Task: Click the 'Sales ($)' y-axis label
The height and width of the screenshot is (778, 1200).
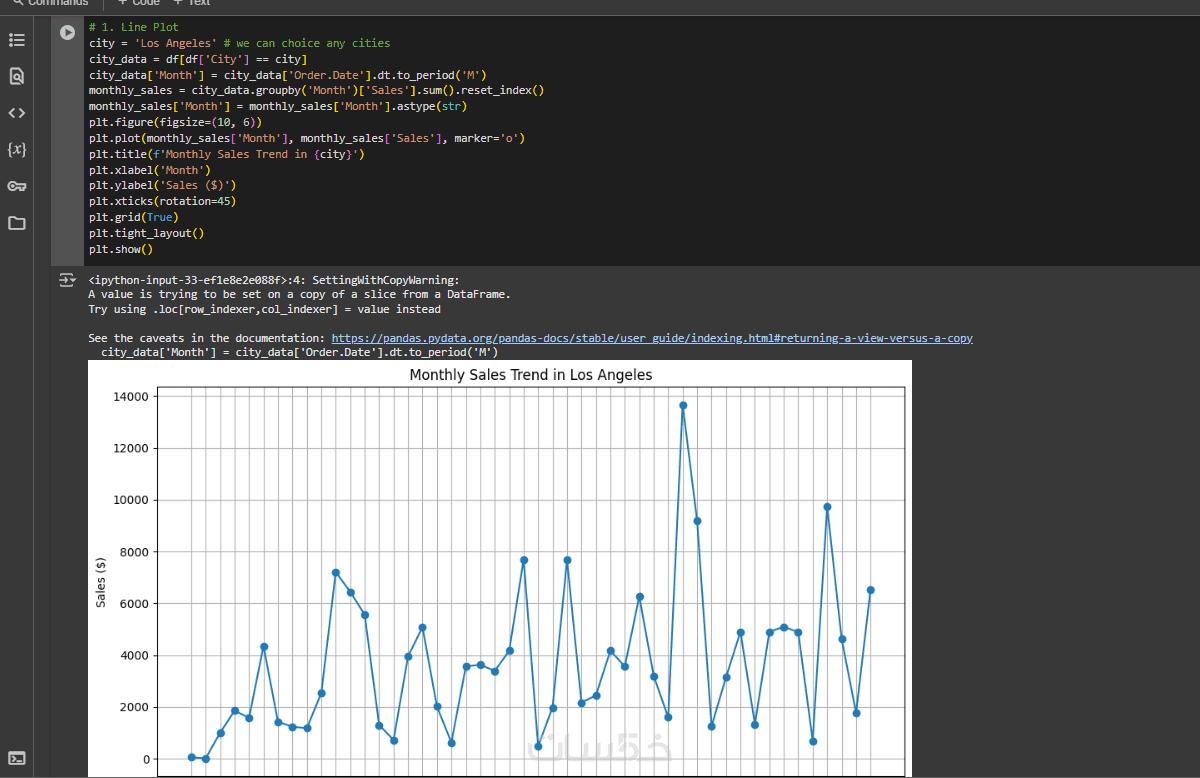Action: tap(101, 582)
